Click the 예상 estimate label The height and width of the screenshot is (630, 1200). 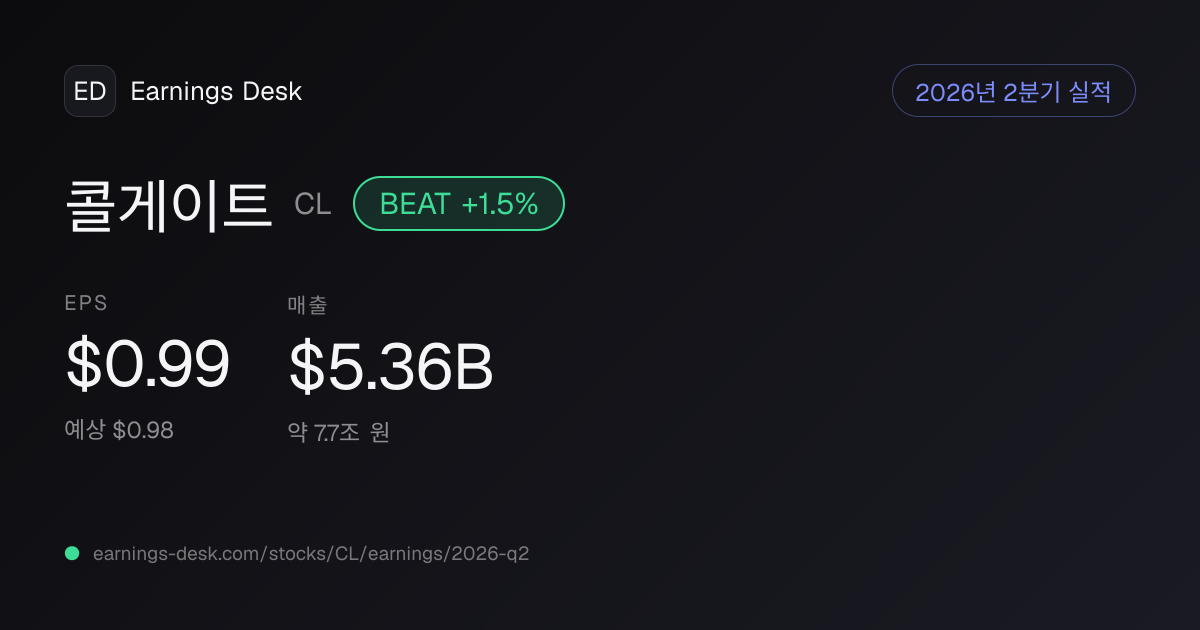[x=85, y=430]
